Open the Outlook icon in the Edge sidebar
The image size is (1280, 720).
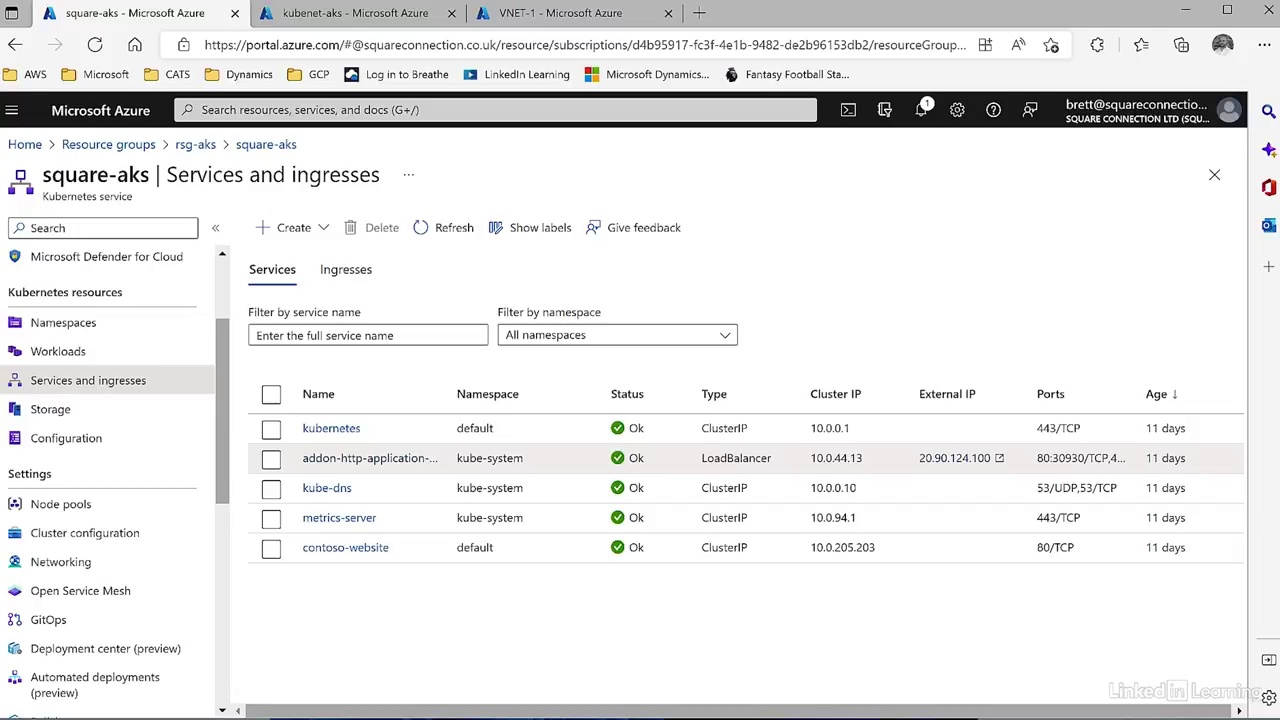[x=1268, y=226]
